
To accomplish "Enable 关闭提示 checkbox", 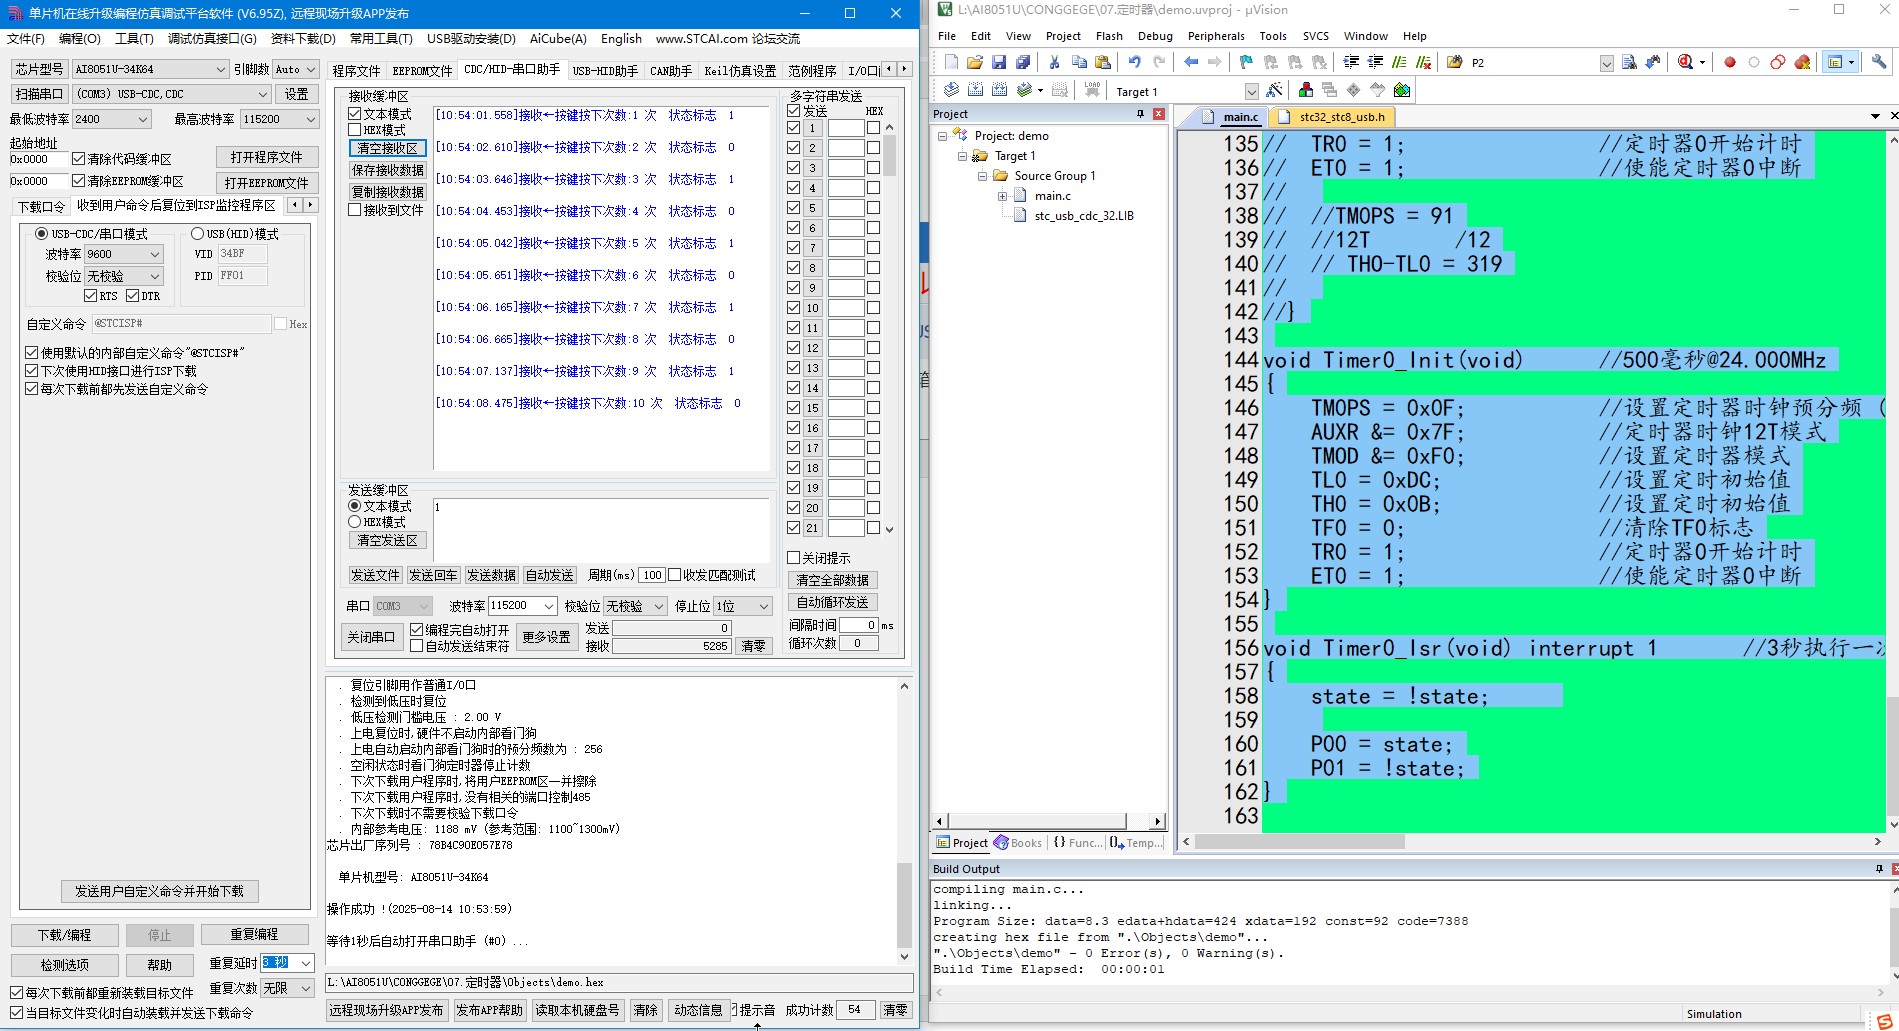I will pos(793,558).
